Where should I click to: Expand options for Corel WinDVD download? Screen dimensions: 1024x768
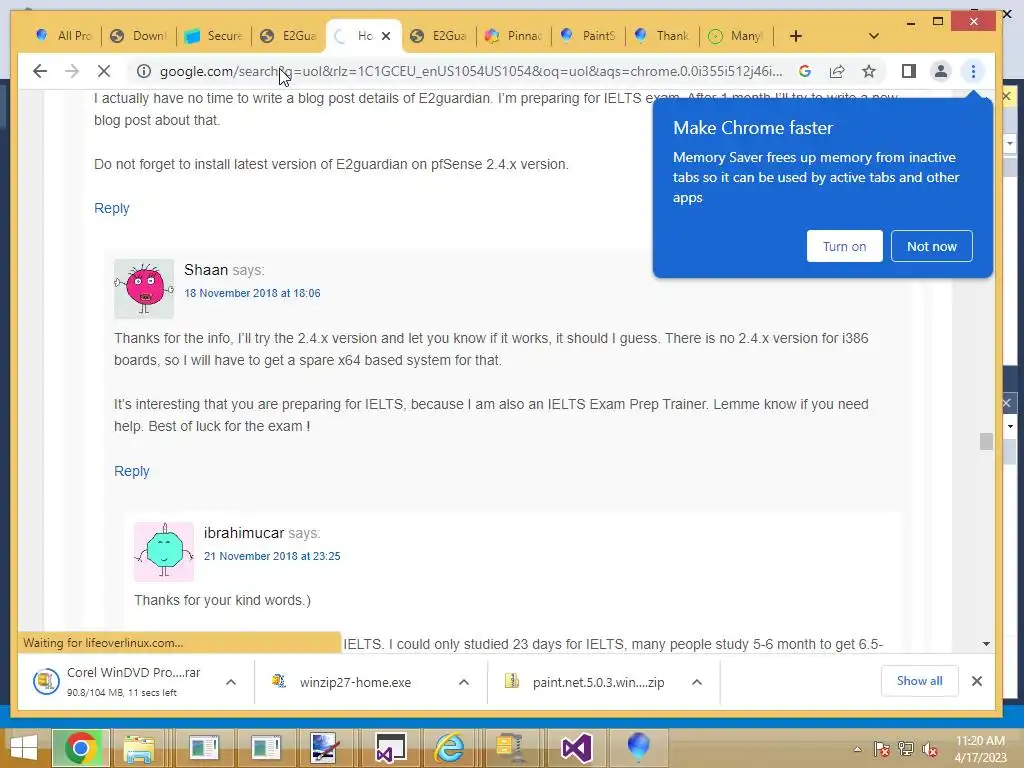click(231, 682)
